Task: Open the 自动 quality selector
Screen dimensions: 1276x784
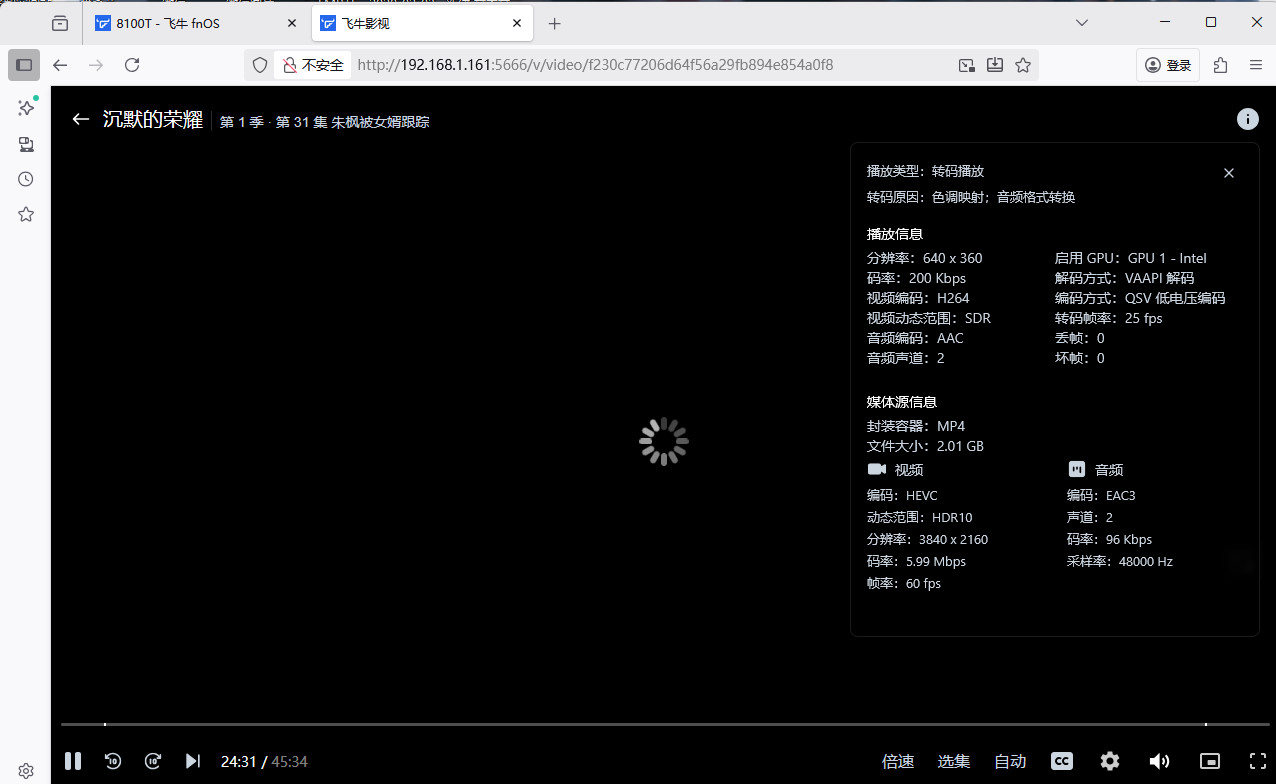Action: click(1009, 761)
